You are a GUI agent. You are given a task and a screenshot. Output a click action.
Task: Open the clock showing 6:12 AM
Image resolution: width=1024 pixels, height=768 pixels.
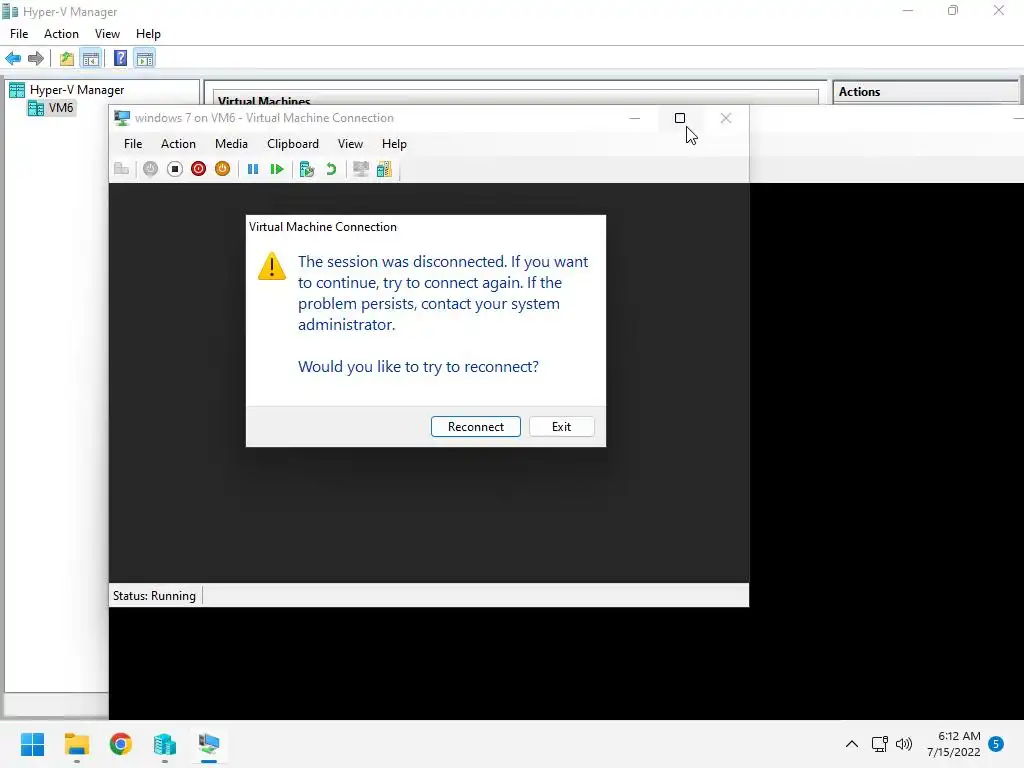click(x=953, y=744)
